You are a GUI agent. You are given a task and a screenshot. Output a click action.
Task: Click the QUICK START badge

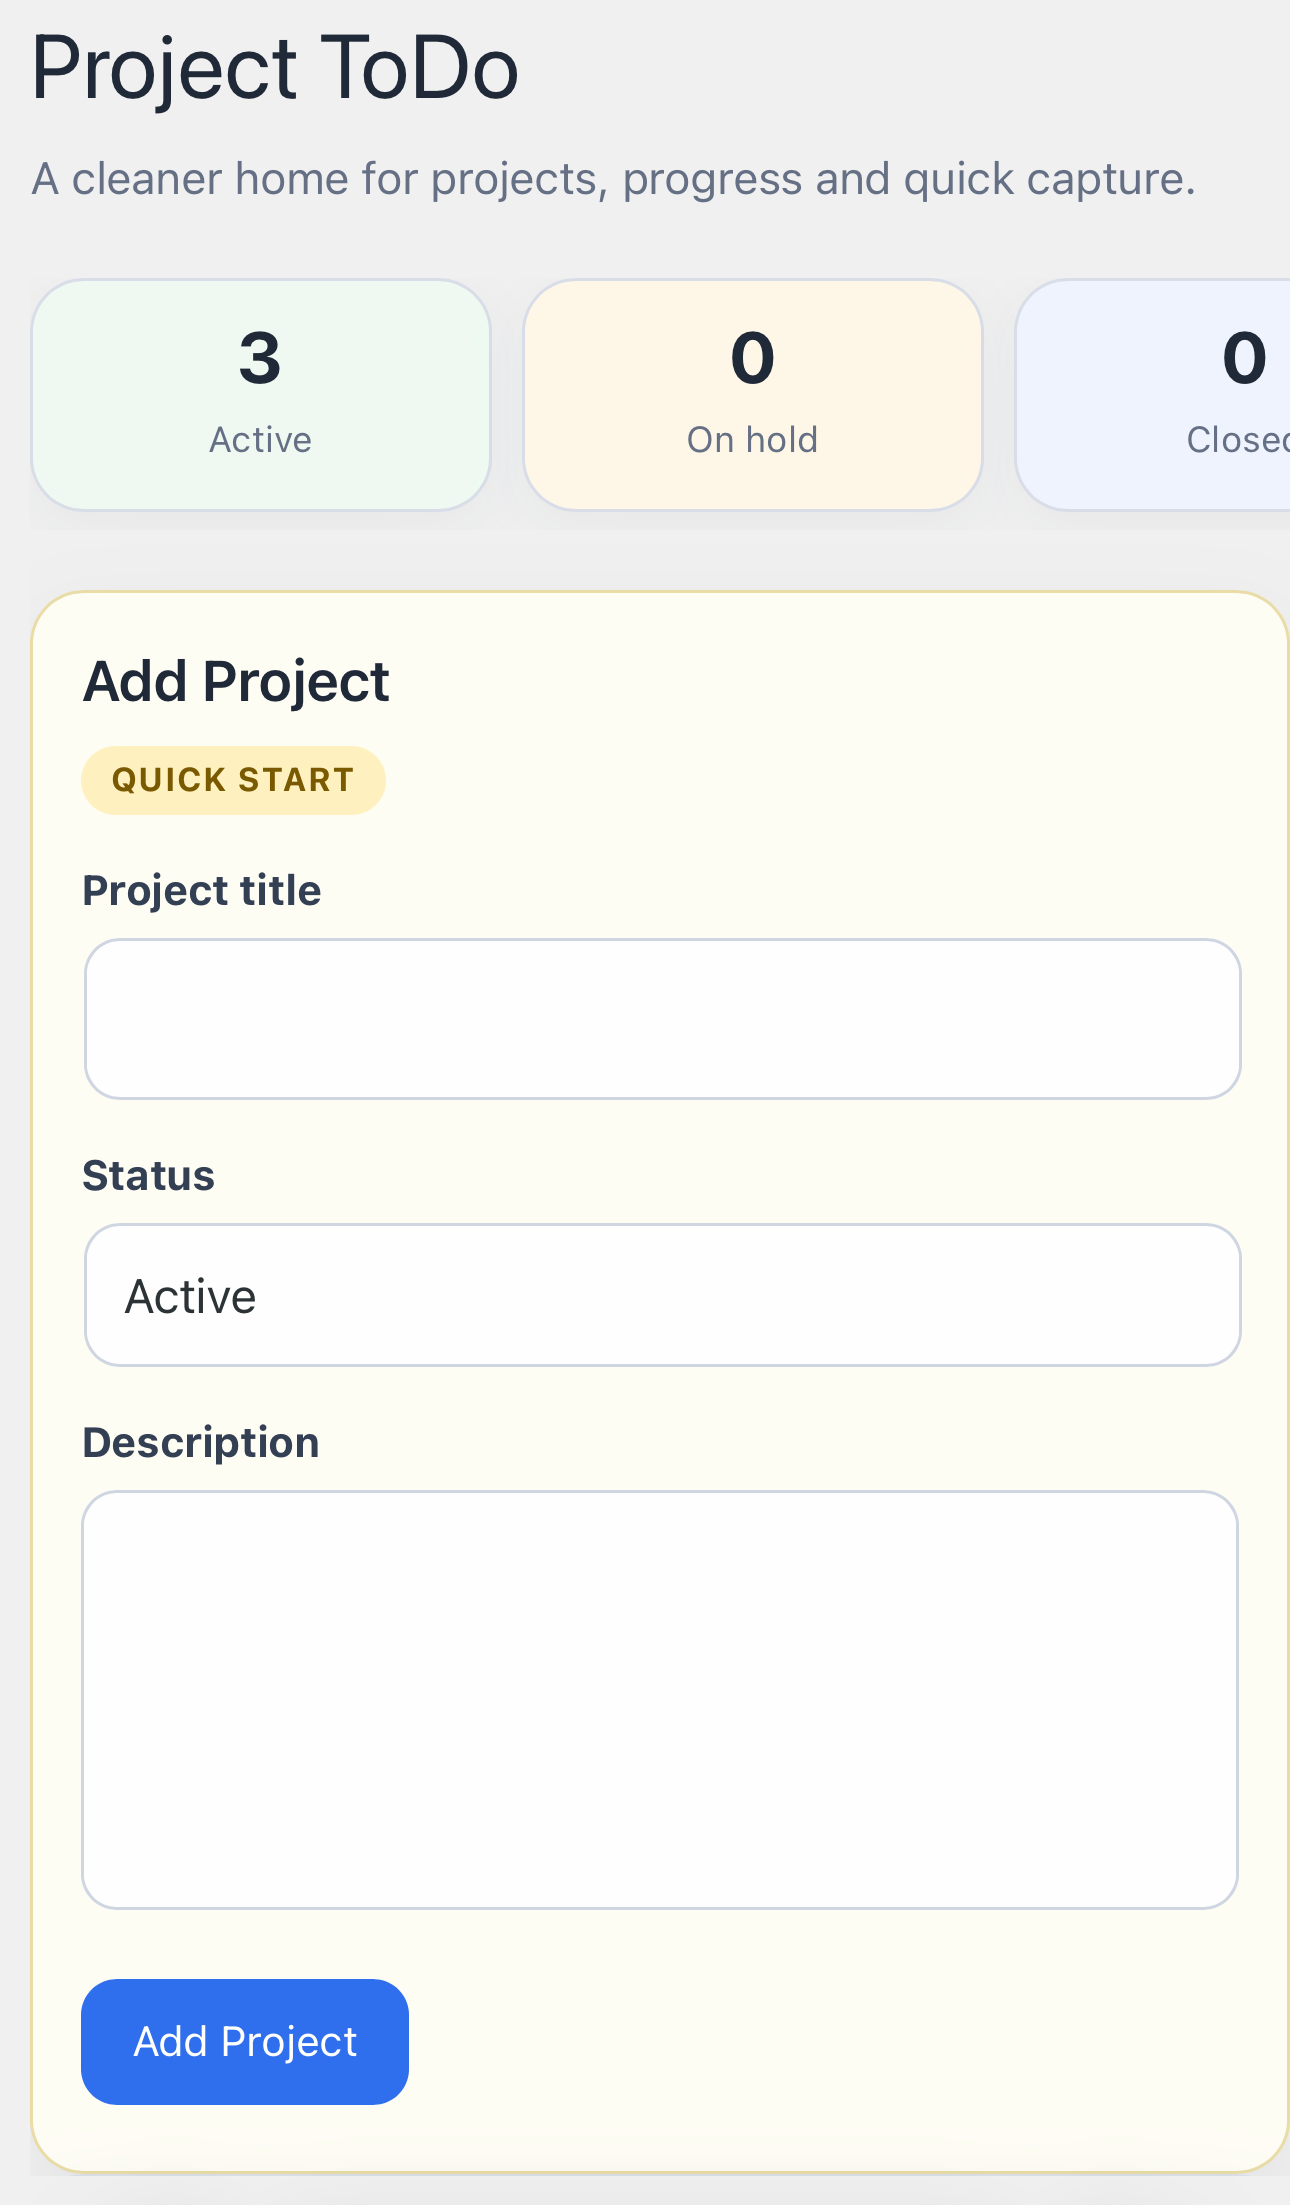tap(233, 780)
